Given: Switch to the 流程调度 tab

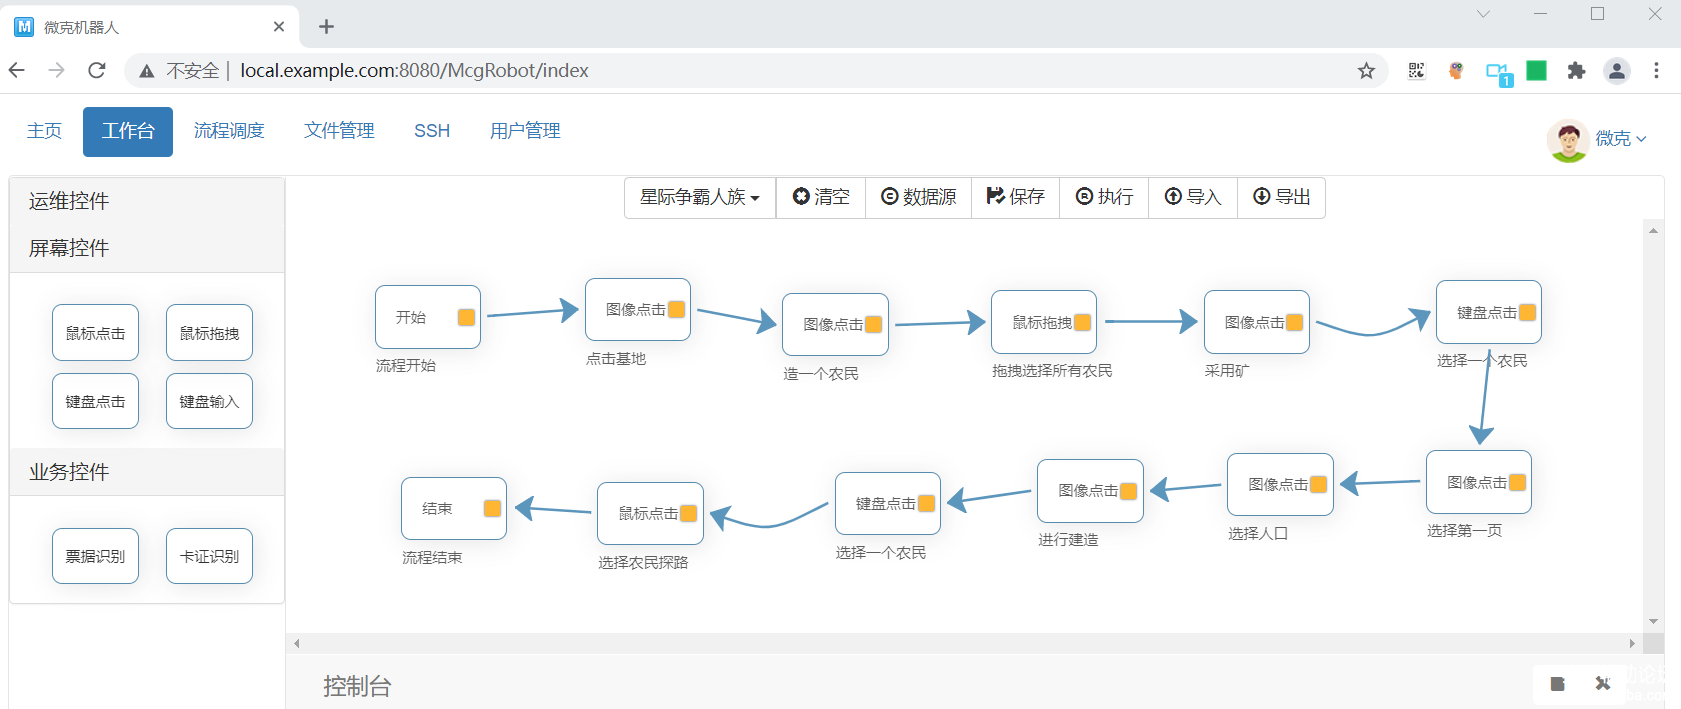Looking at the screenshot, I should [x=229, y=131].
